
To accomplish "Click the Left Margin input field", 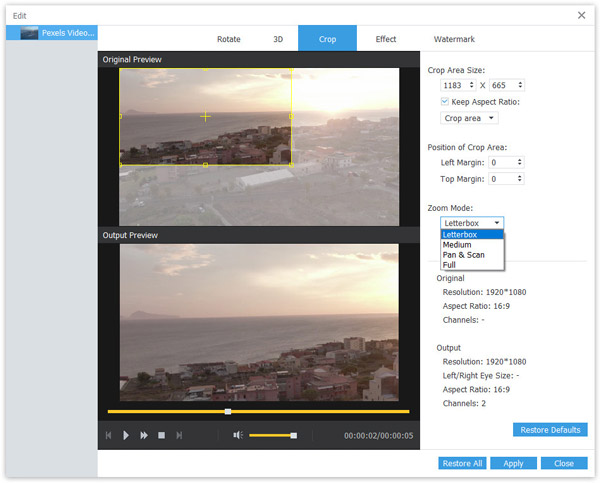I will [501, 162].
